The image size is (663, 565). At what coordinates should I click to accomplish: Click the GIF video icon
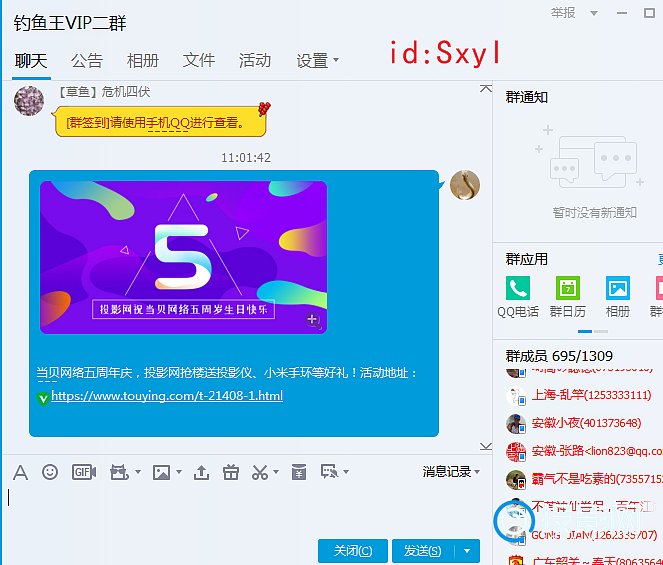pos(84,472)
